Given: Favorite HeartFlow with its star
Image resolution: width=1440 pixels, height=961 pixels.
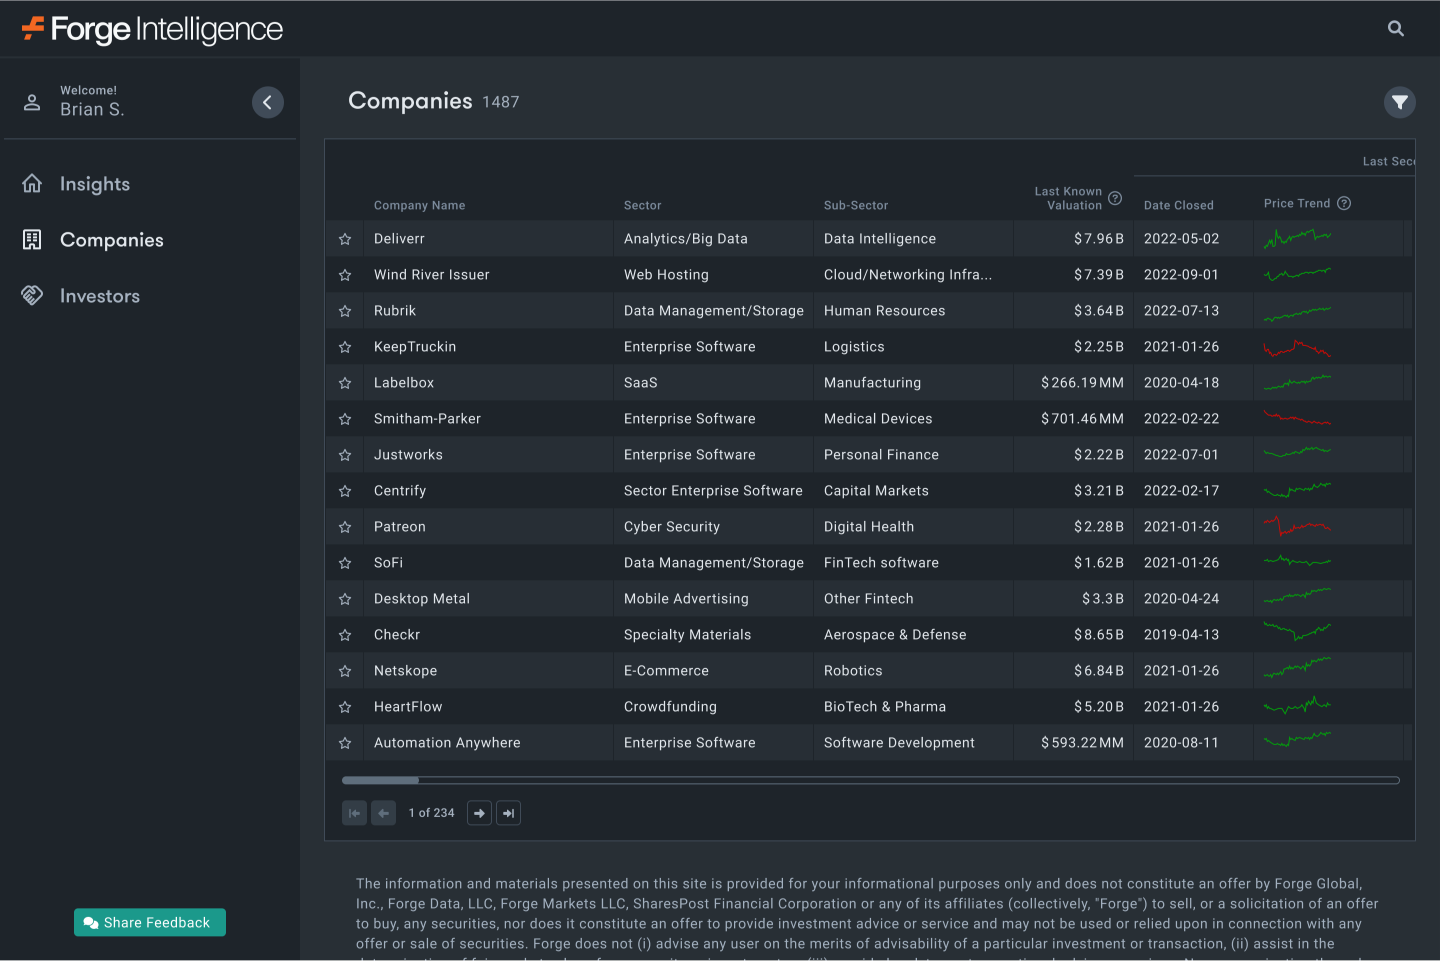Looking at the screenshot, I should 345,706.
